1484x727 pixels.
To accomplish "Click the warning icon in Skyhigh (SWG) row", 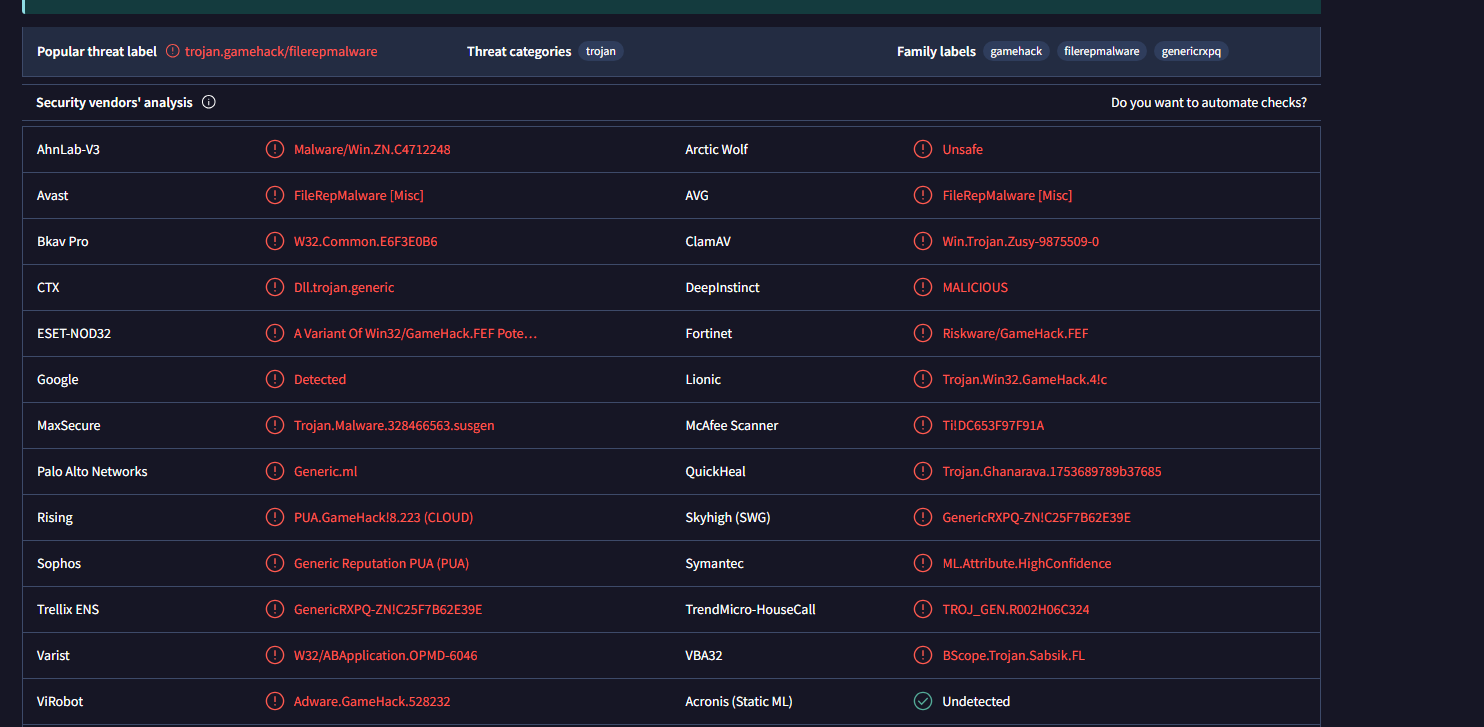I will (923, 517).
